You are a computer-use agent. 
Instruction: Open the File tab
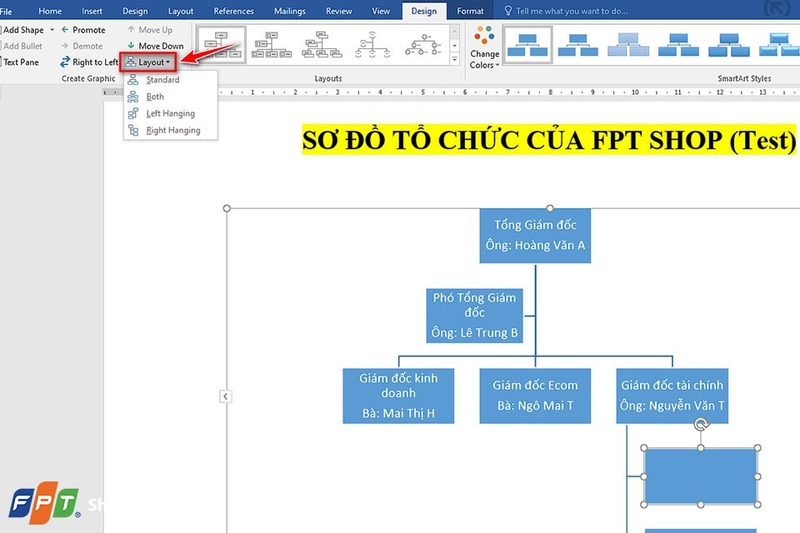(x=6, y=11)
